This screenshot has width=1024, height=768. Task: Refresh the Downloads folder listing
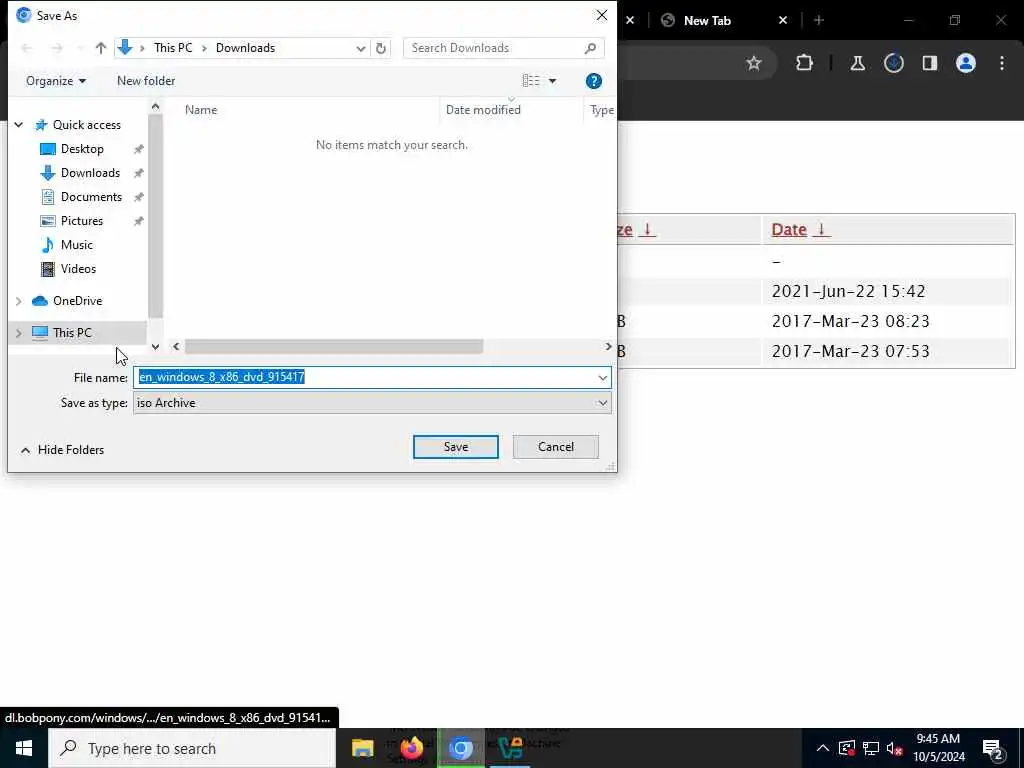pos(381,48)
